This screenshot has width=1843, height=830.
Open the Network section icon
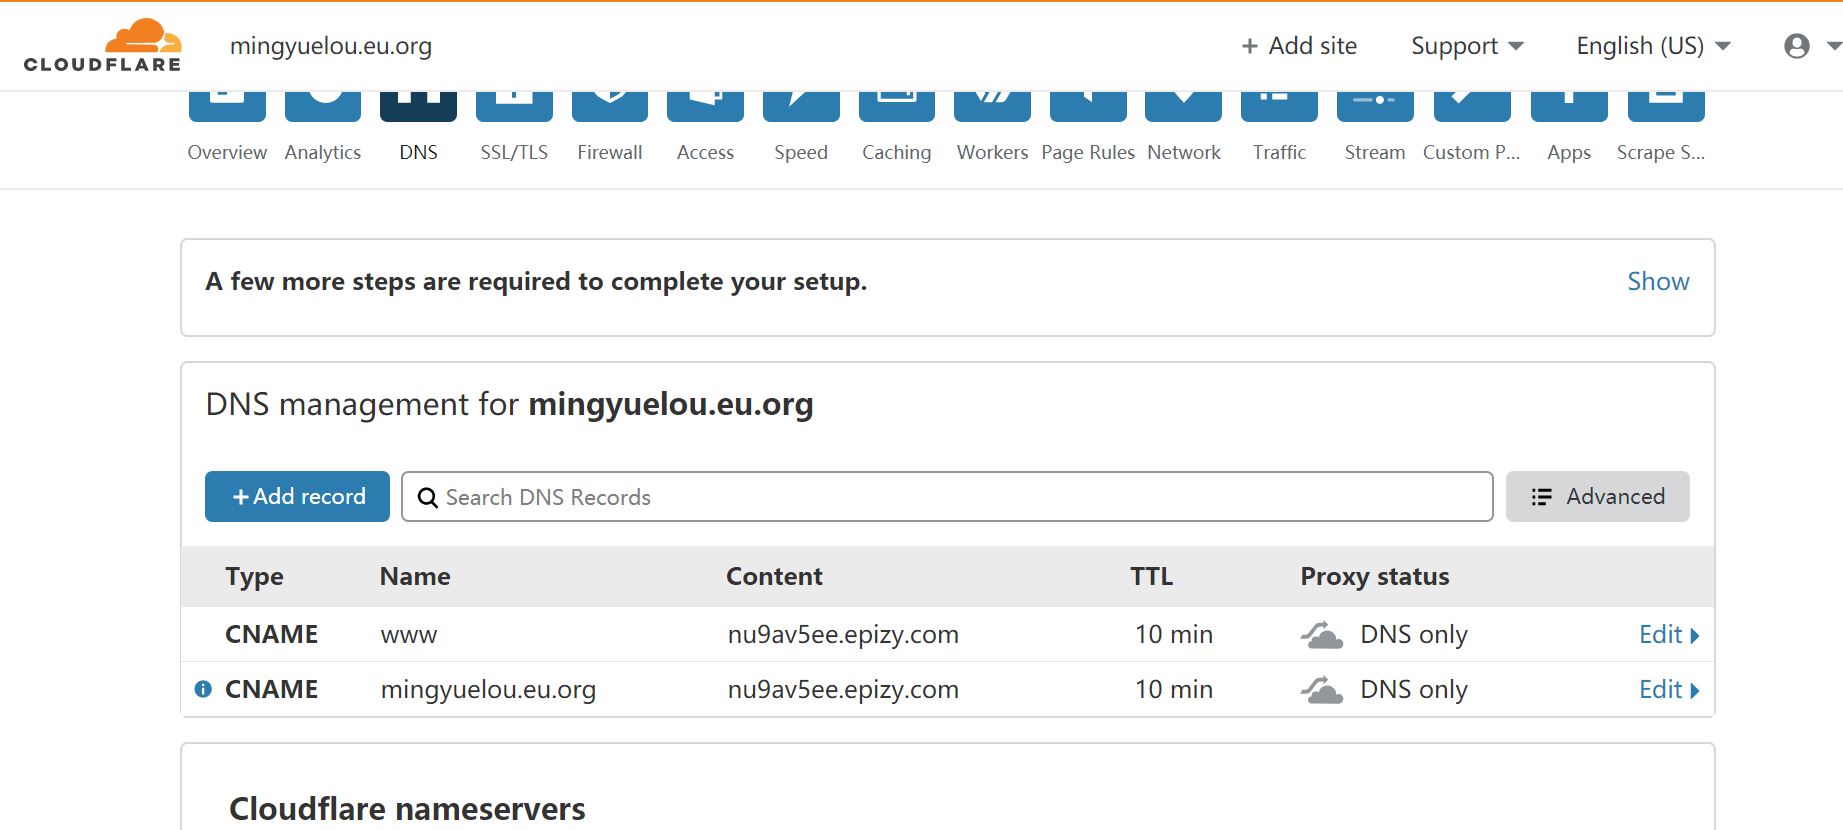1184,106
